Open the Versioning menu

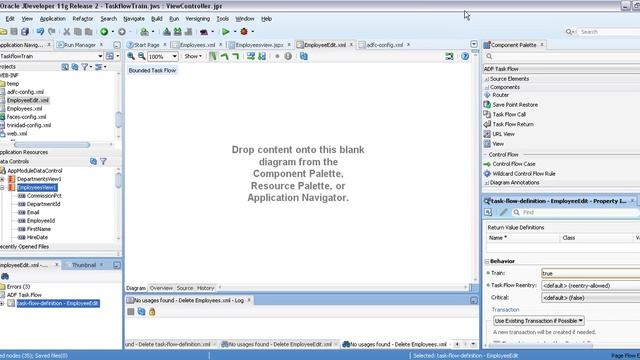tap(197, 19)
